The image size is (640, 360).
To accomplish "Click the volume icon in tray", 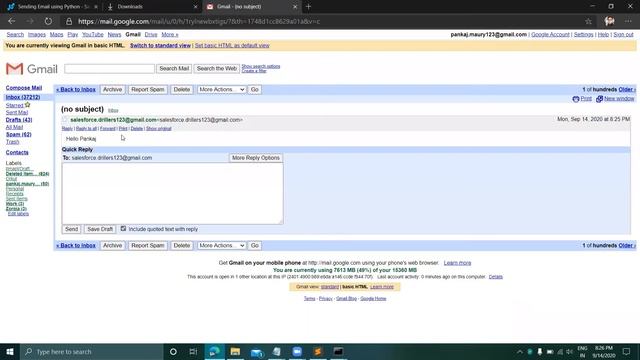I will pos(569,352).
